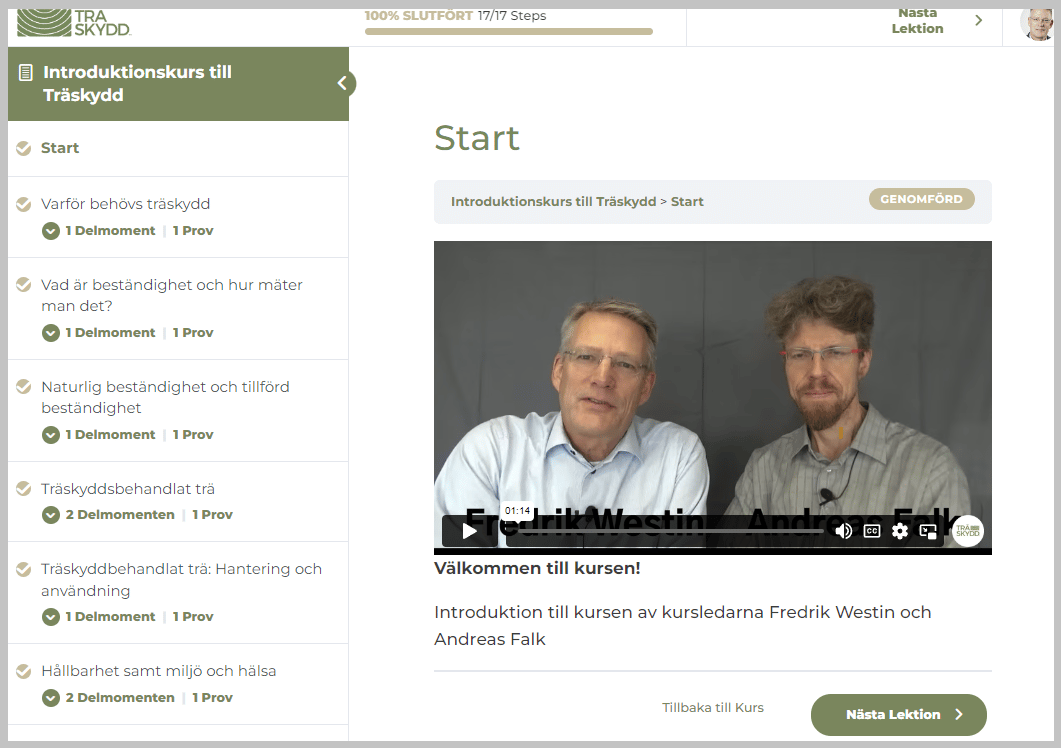
Task: Open video settings gear
Action: tap(900, 531)
